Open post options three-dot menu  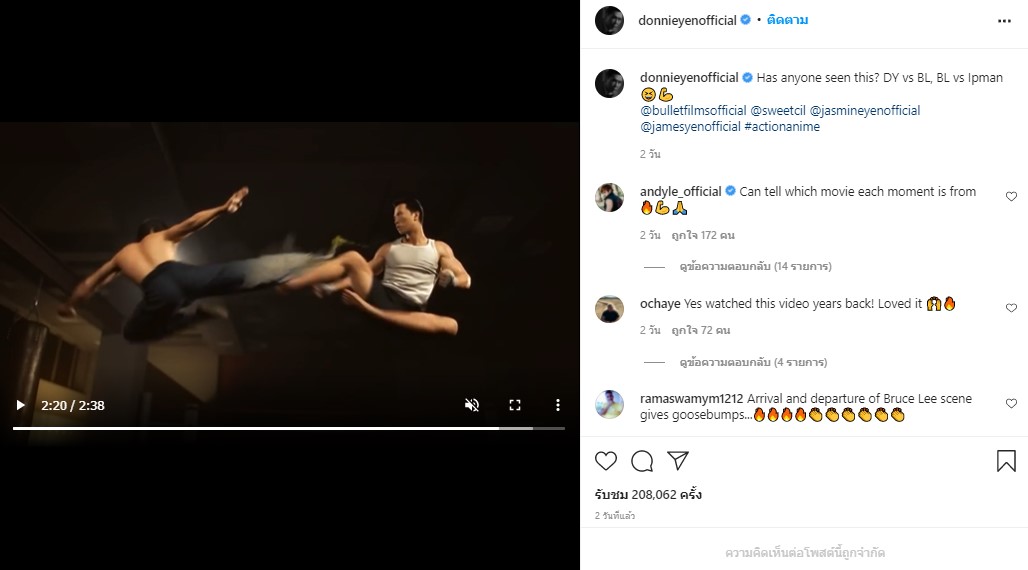click(x=1004, y=20)
